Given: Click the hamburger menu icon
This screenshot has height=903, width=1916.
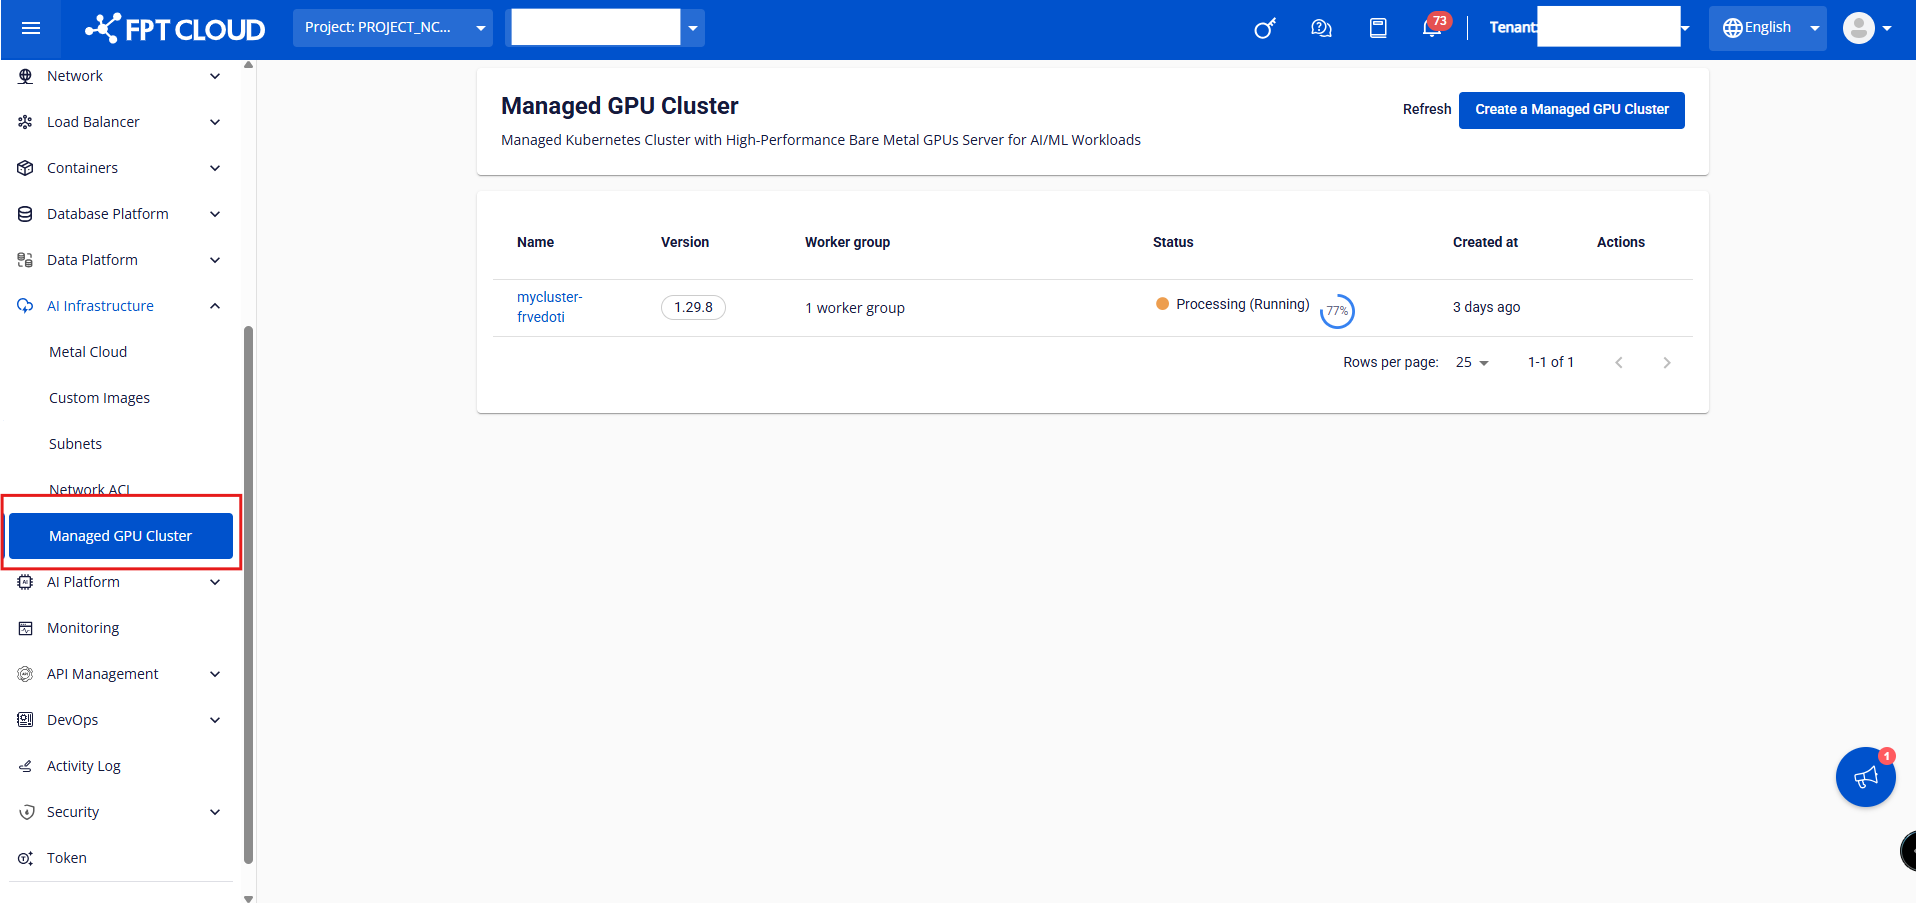Looking at the screenshot, I should [31, 28].
